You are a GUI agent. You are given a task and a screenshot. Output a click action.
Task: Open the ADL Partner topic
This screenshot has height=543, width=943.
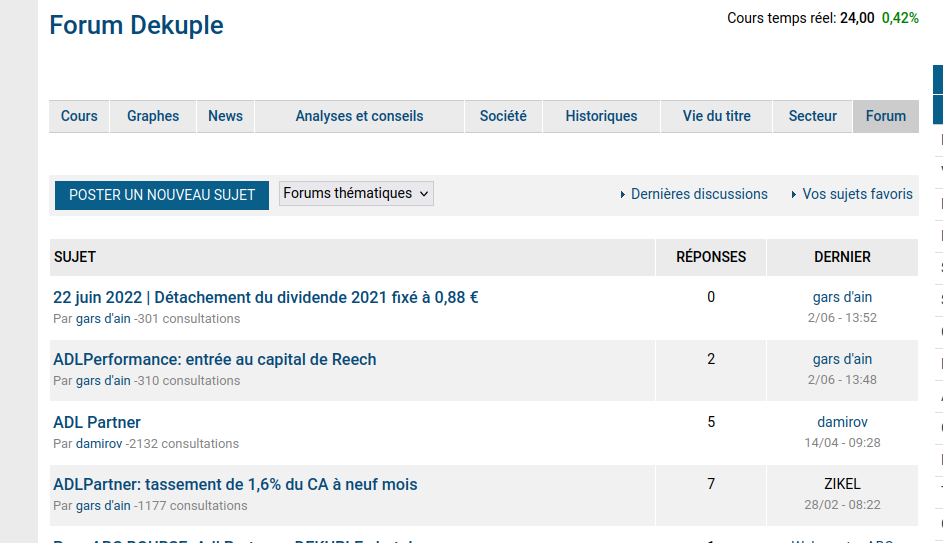[97, 423]
